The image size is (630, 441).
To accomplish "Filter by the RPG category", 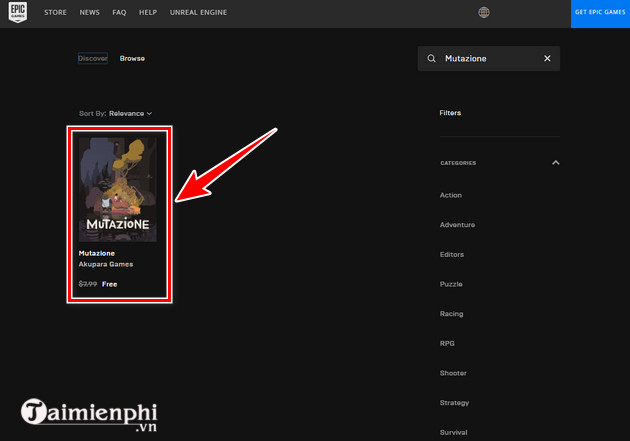I will tap(447, 344).
